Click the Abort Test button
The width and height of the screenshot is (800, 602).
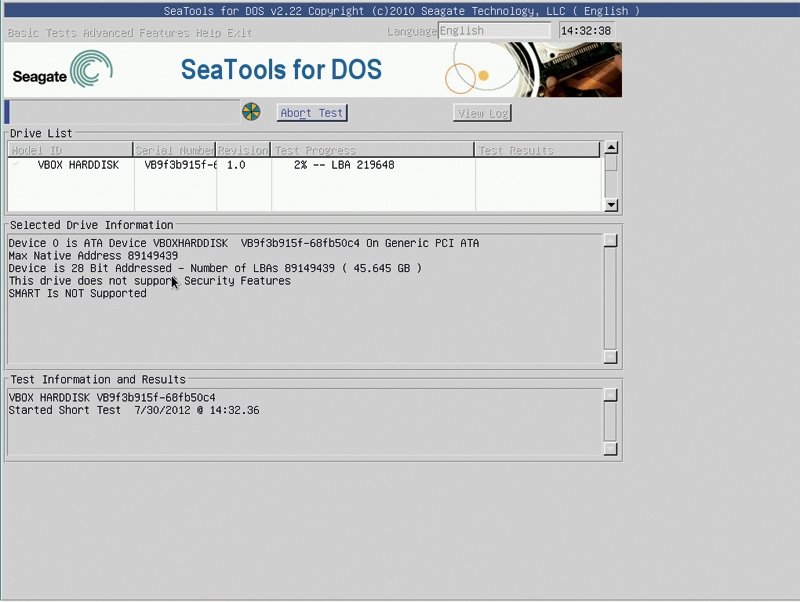pyautogui.click(x=312, y=113)
